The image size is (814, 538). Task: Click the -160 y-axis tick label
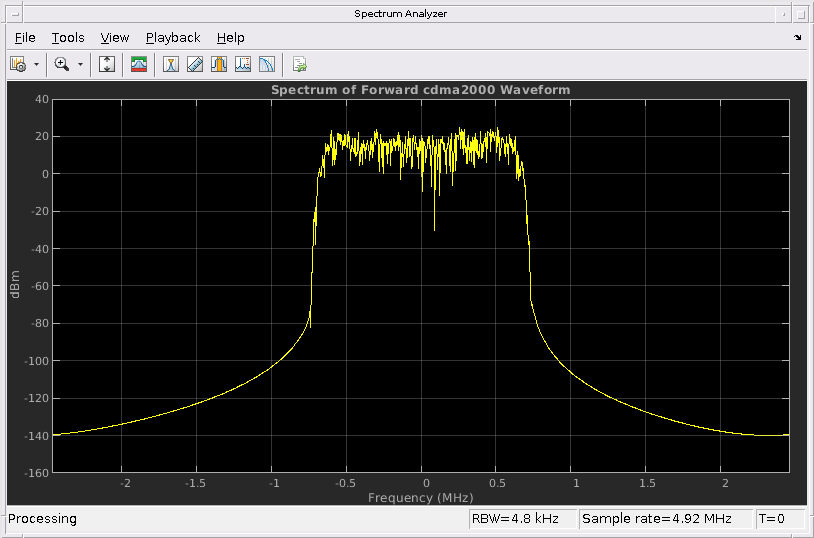[x=36, y=473]
